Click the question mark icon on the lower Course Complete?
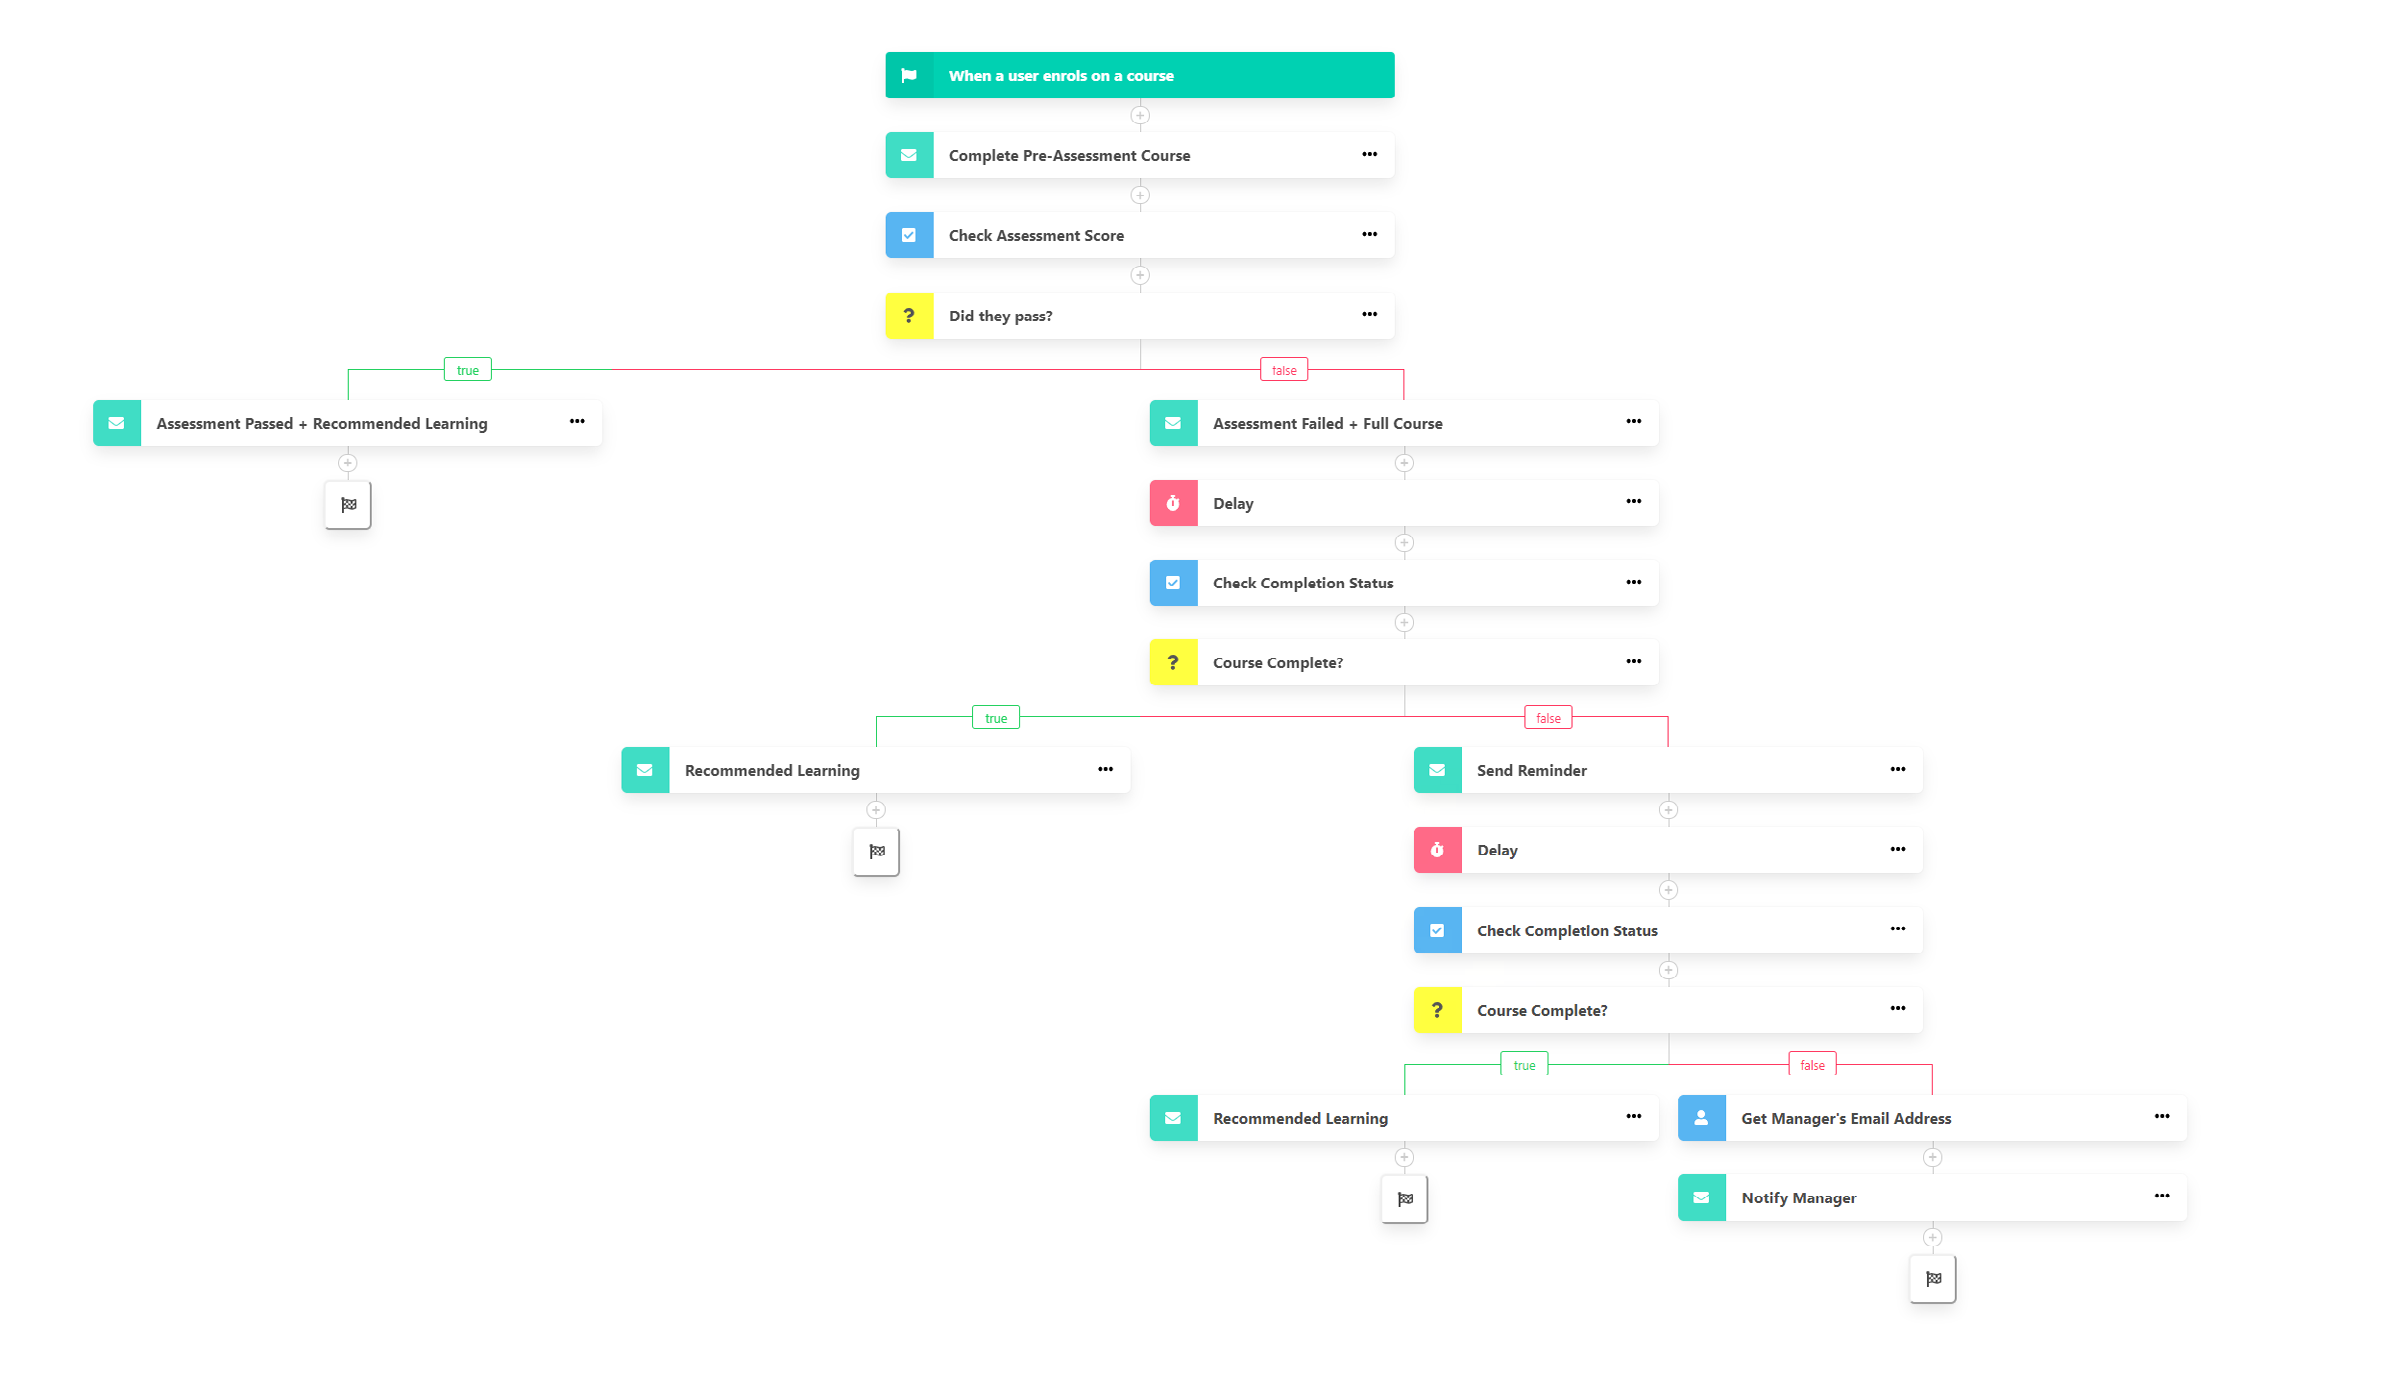Viewport: 2389px width, 1393px height. coord(1437,1009)
